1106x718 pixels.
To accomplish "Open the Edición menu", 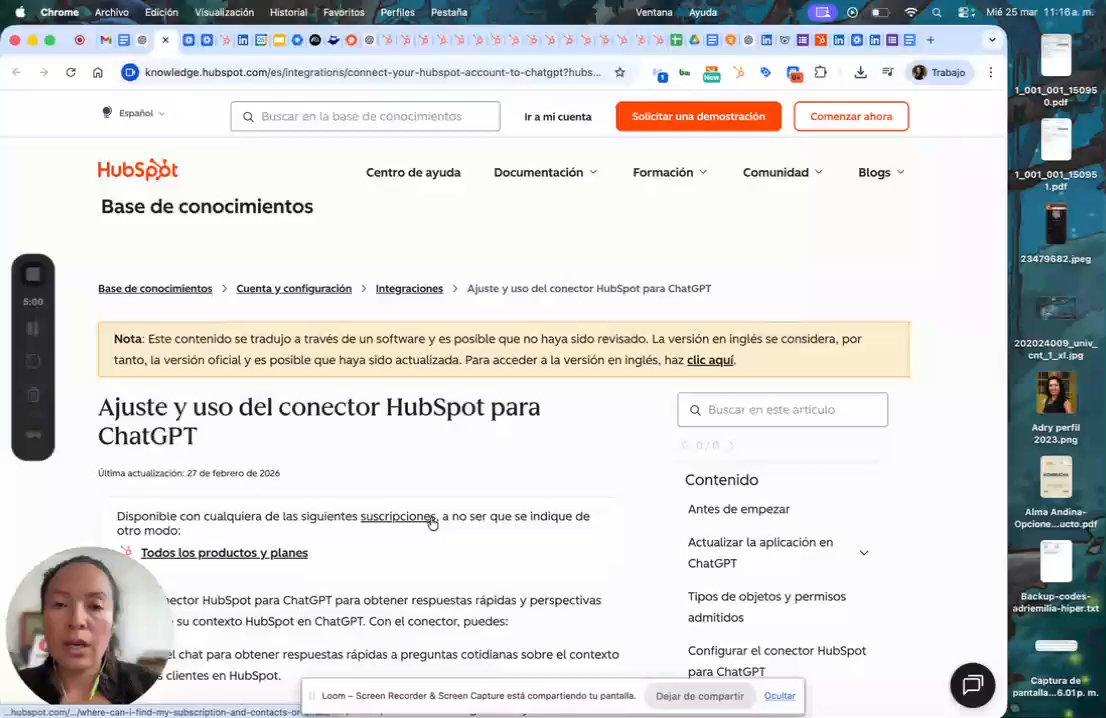I will 162,12.
